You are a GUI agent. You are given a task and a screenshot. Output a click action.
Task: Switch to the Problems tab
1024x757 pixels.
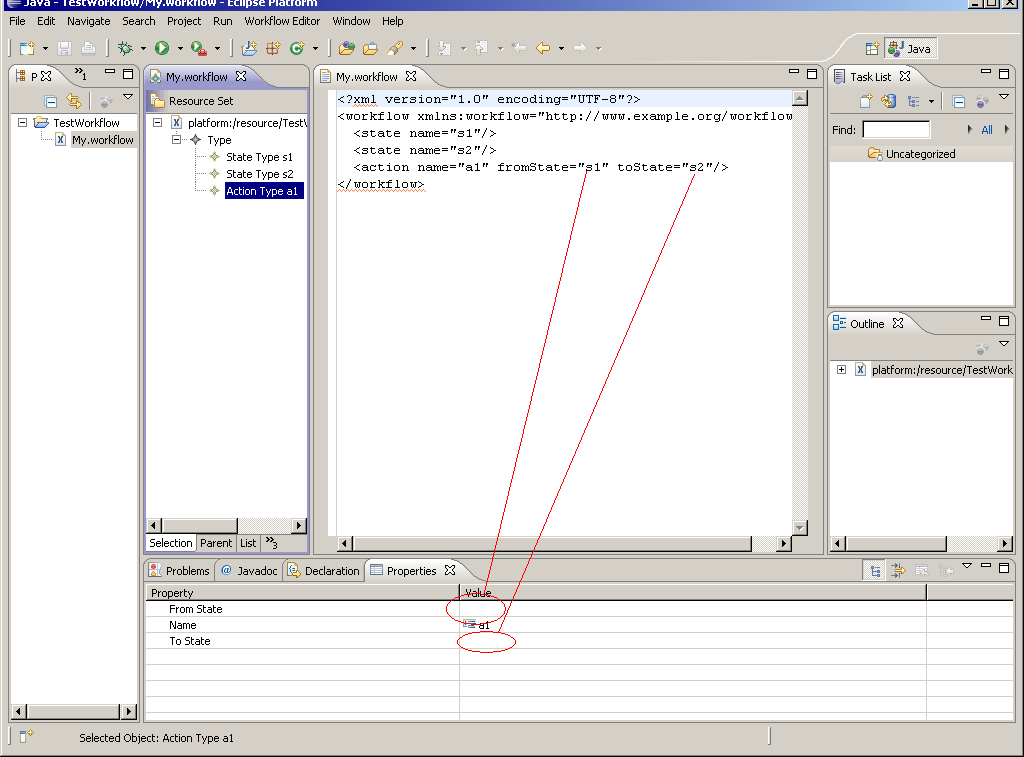(179, 571)
